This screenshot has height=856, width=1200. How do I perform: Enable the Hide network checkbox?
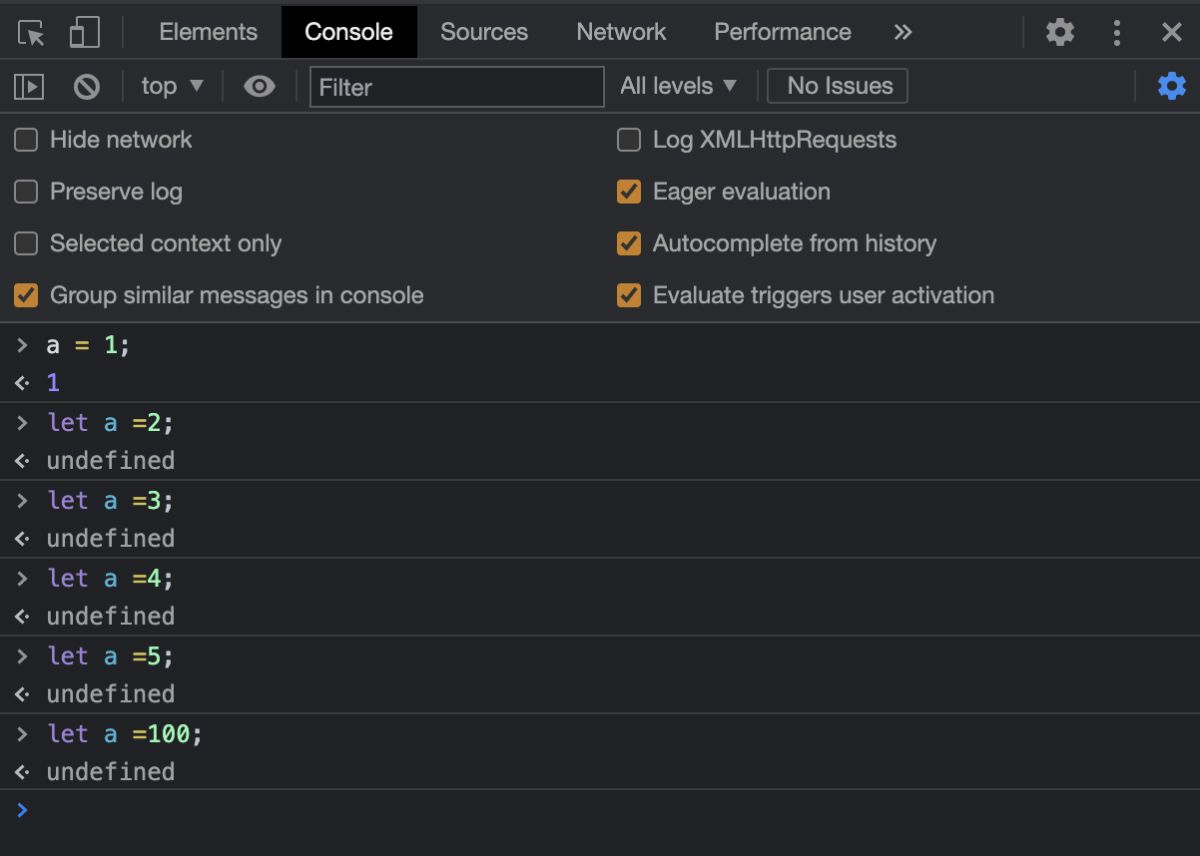26,140
